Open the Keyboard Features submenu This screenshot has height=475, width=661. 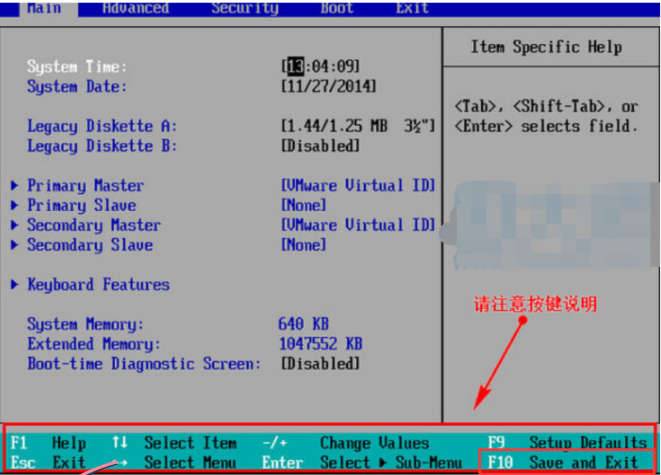tap(97, 285)
